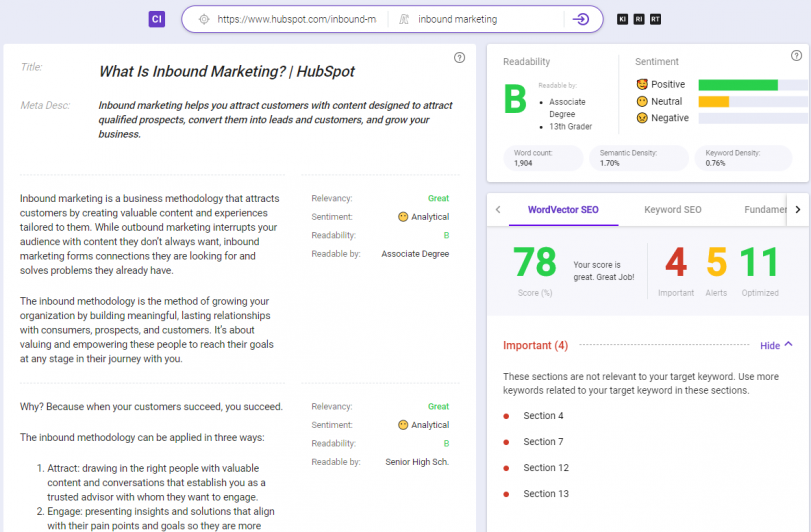Open the RI tool icon

tap(639, 19)
